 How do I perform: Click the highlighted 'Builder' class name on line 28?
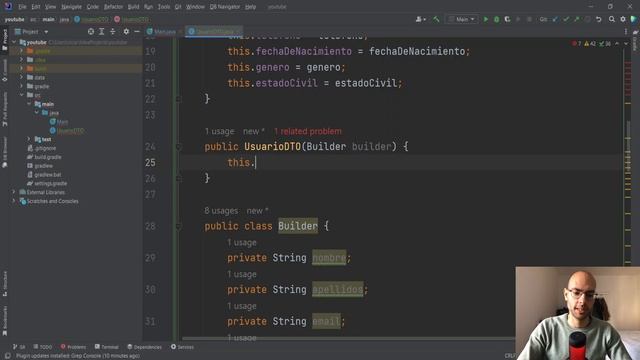click(298, 226)
